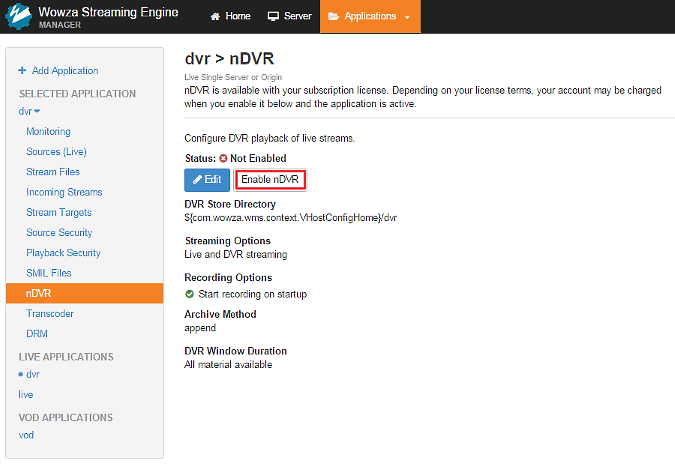675x464 pixels.
Task: Open Stream Targets settings
Action: 59,212
